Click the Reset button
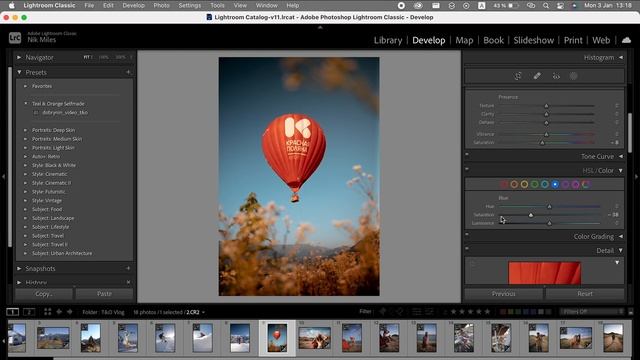640x360 pixels. click(x=585, y=293)
